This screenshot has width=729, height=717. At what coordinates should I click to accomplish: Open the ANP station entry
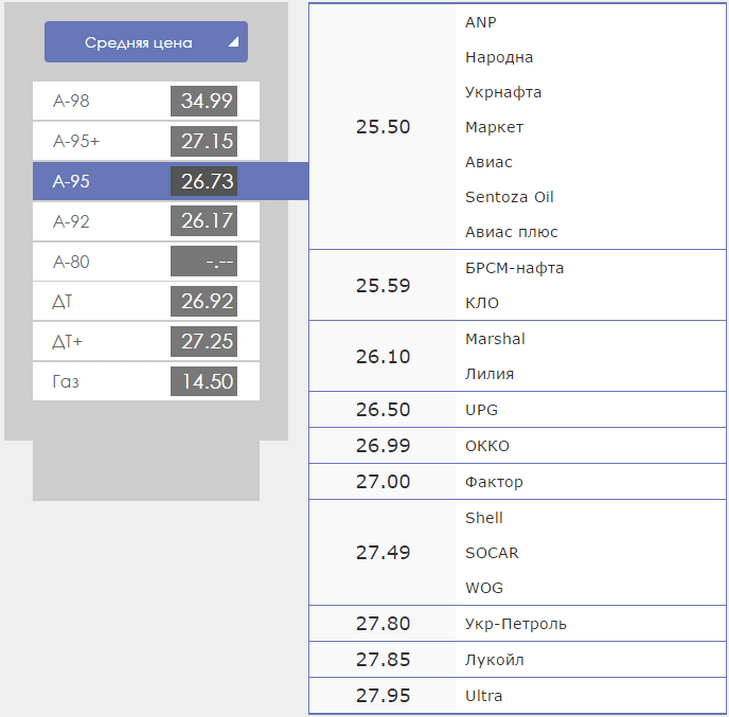pos(481,22)
